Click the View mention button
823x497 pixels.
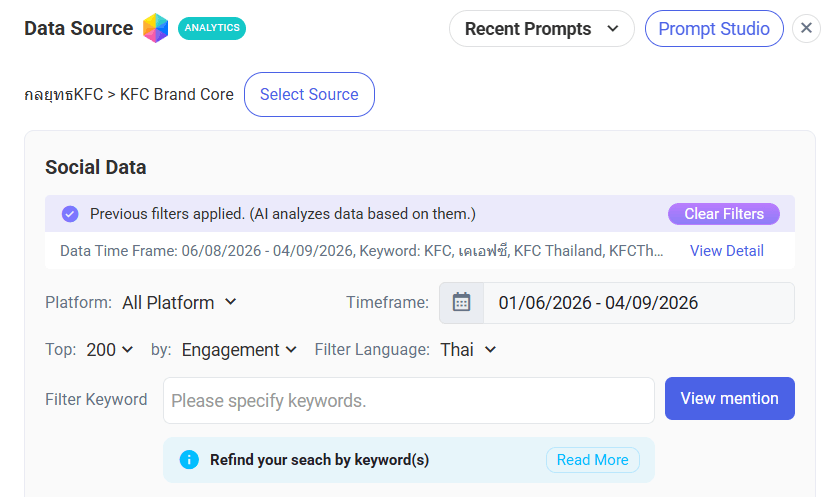point(730,398)
